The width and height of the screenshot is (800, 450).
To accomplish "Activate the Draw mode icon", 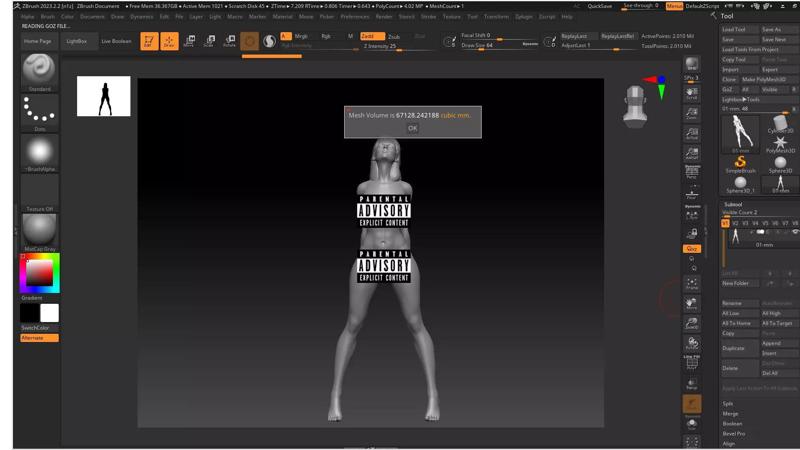I will click(x=169, y=41).
